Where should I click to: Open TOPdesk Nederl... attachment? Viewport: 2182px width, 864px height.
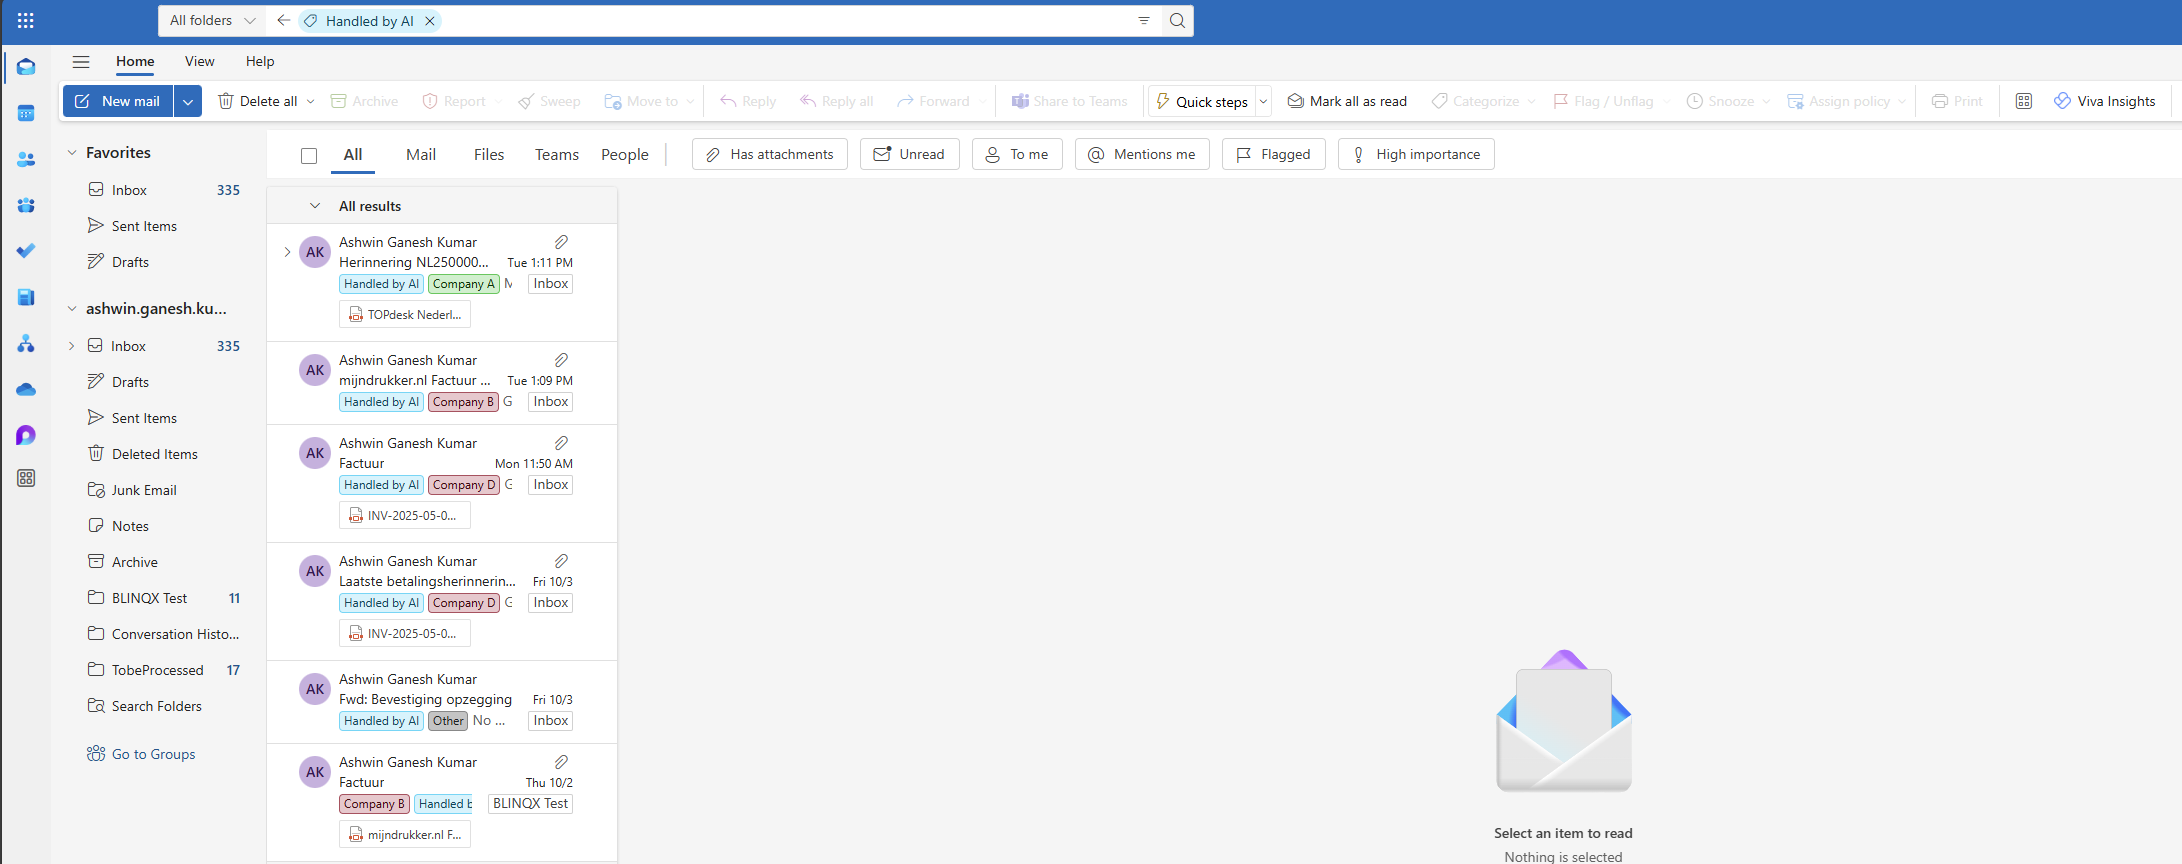(x=405, y=314)
